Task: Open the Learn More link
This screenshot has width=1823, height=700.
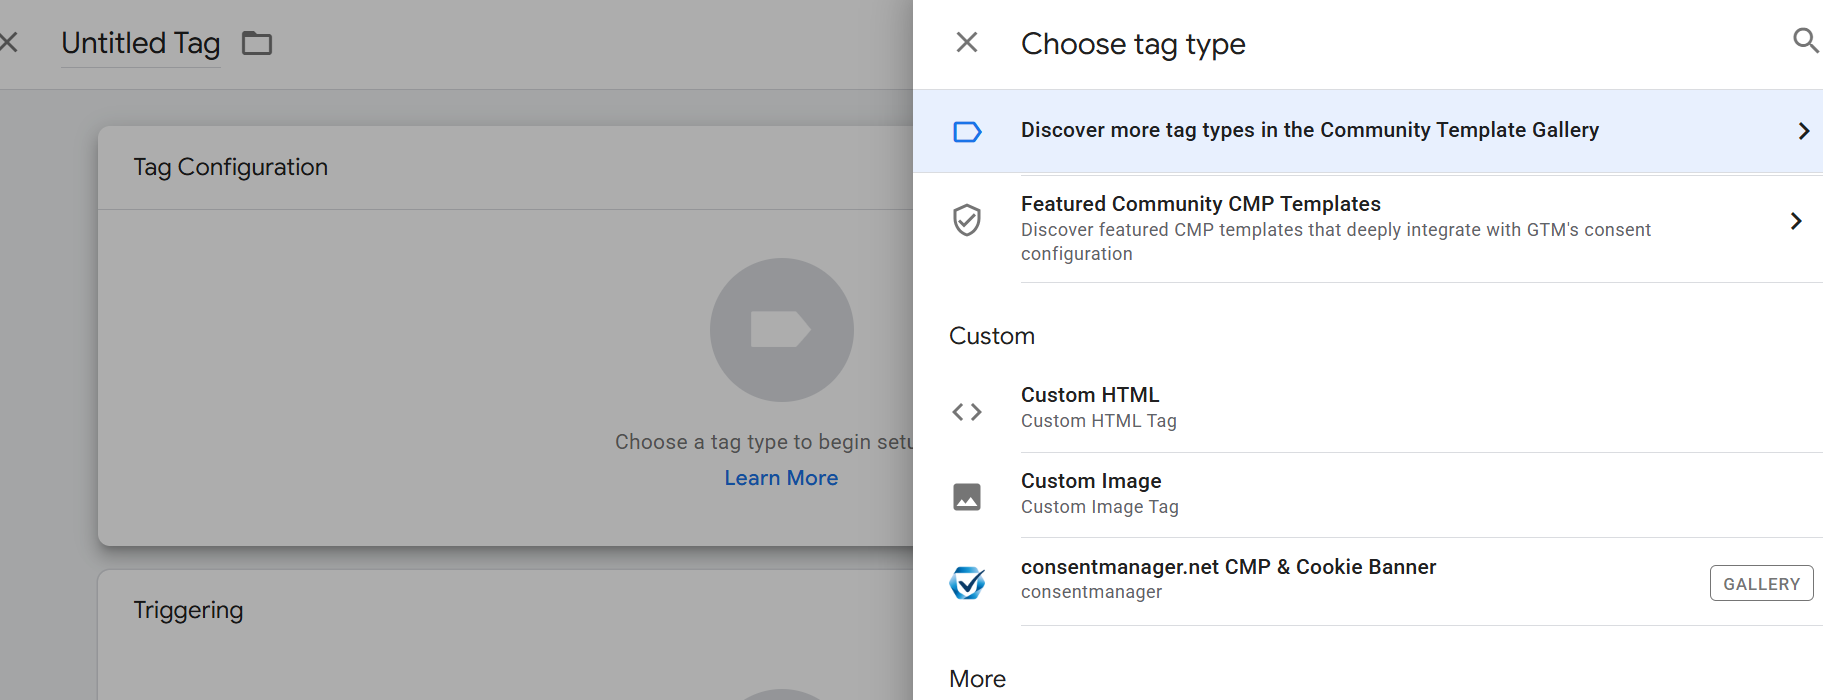Action: (x=781, y=478)
